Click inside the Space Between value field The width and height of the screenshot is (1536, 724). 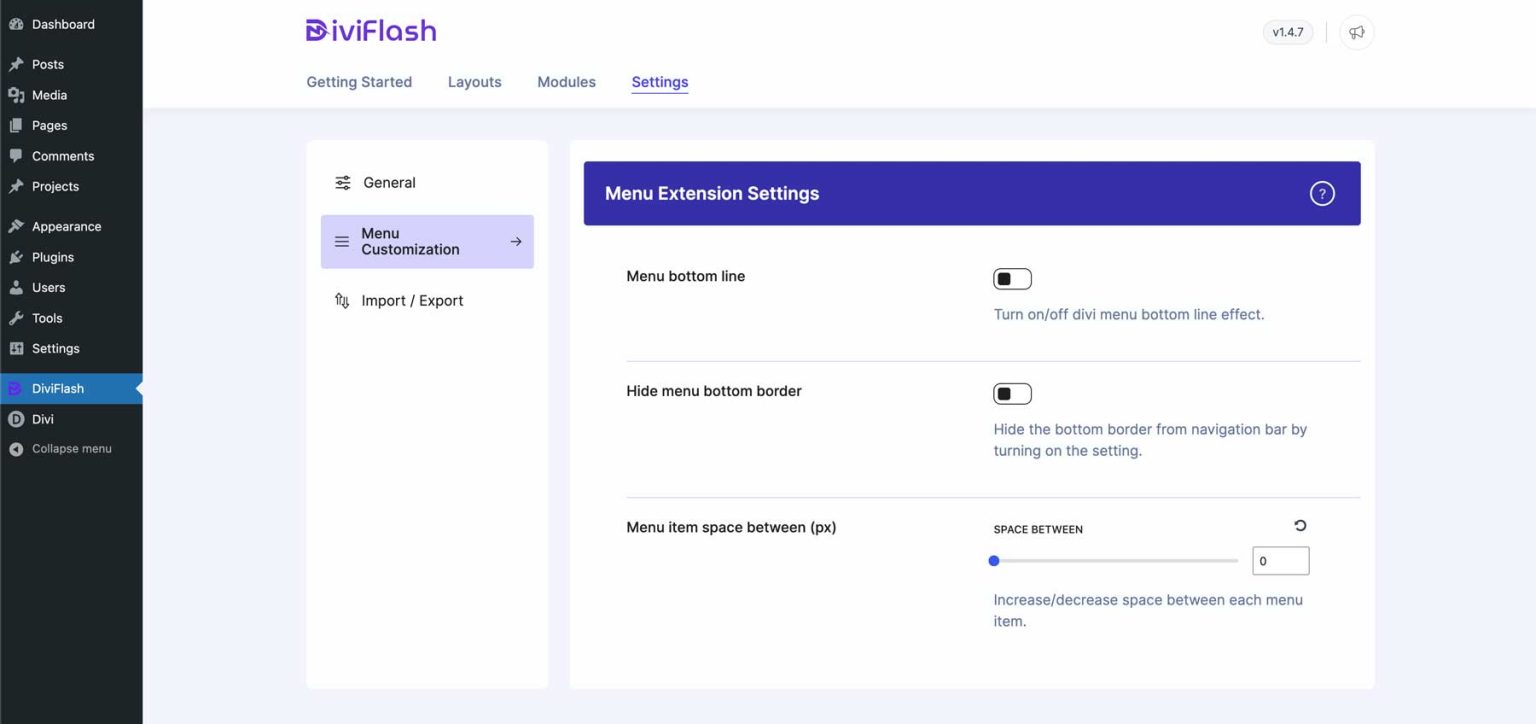pos(1281,560)
